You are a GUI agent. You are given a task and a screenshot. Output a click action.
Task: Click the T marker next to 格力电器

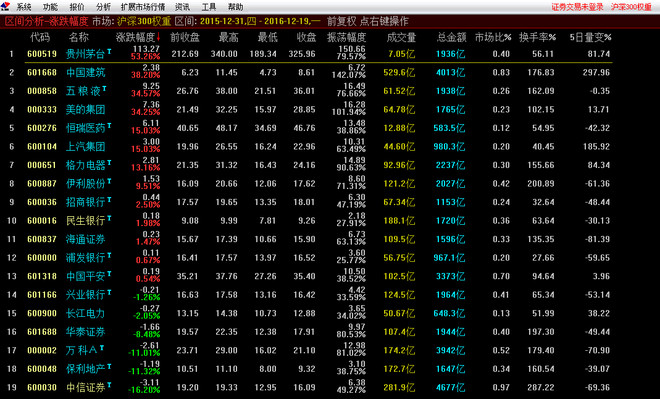(x=109, y=162)
